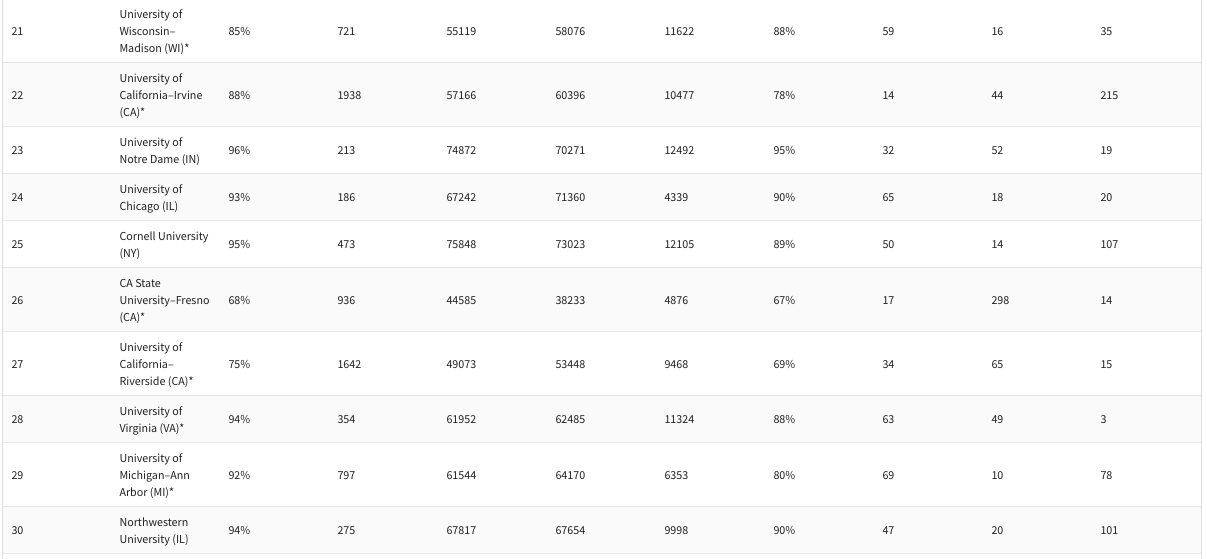The height and width of the screenshot is (559, 1207).
Task: Select University of Chicago name cell
Action: [x=151, y=197]
